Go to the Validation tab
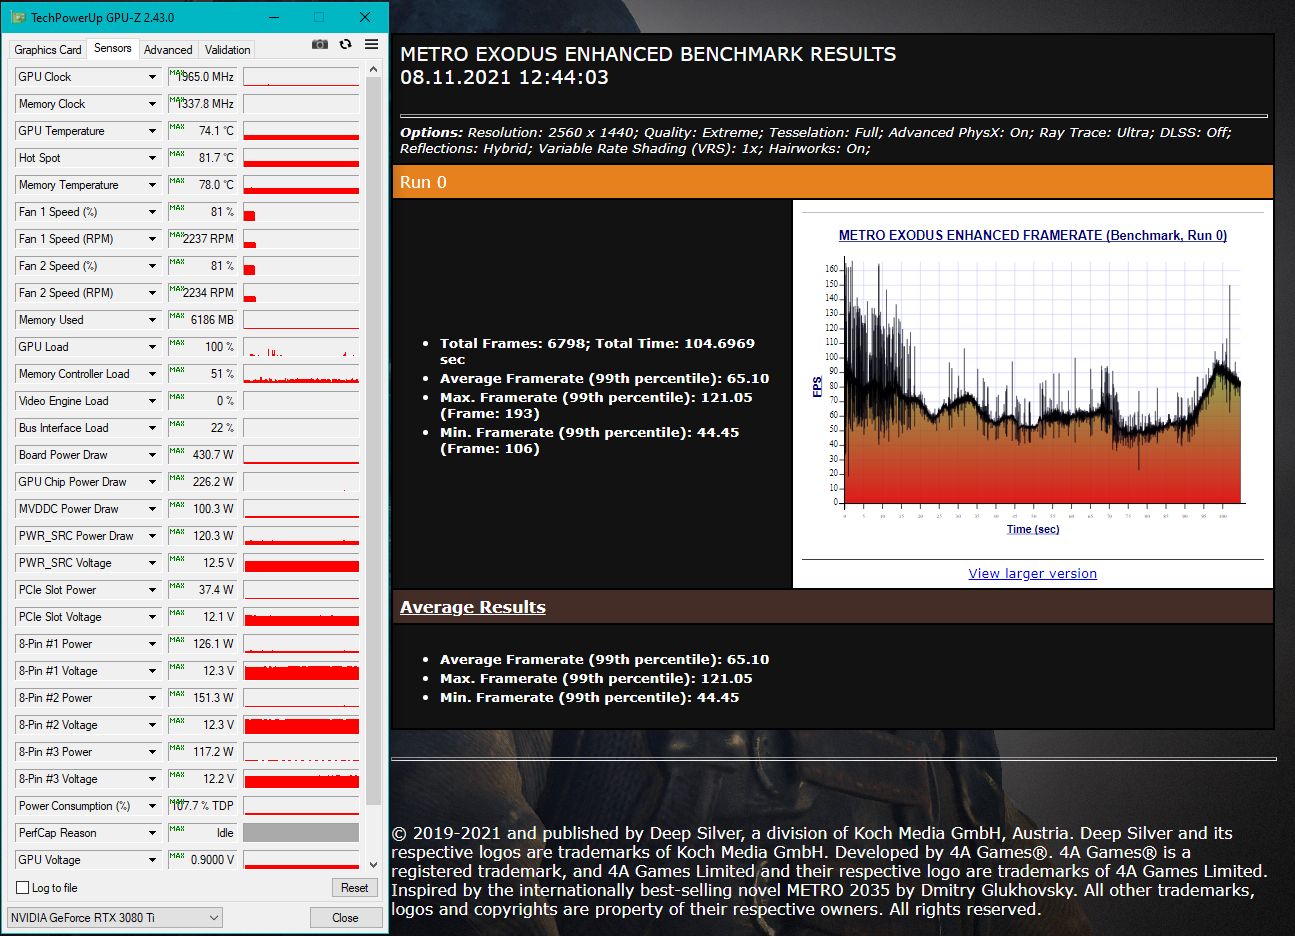The height and width of the screenshot is (936, 1295). pyautogui.click(x=228, y=50)
